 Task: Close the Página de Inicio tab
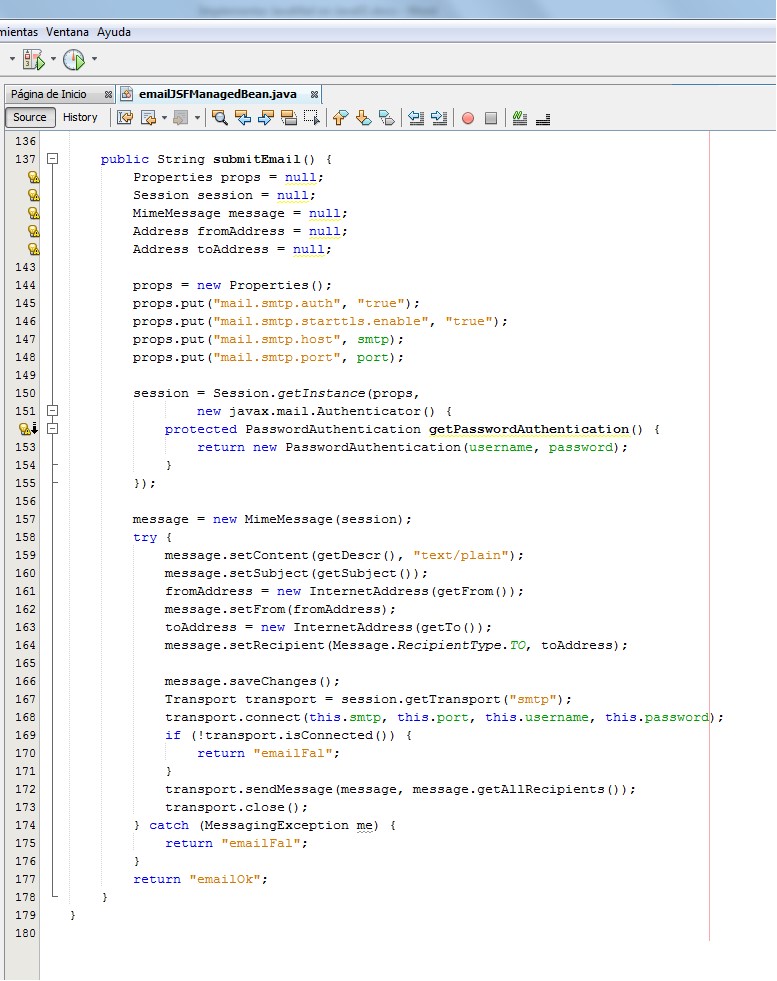(108, 94)
